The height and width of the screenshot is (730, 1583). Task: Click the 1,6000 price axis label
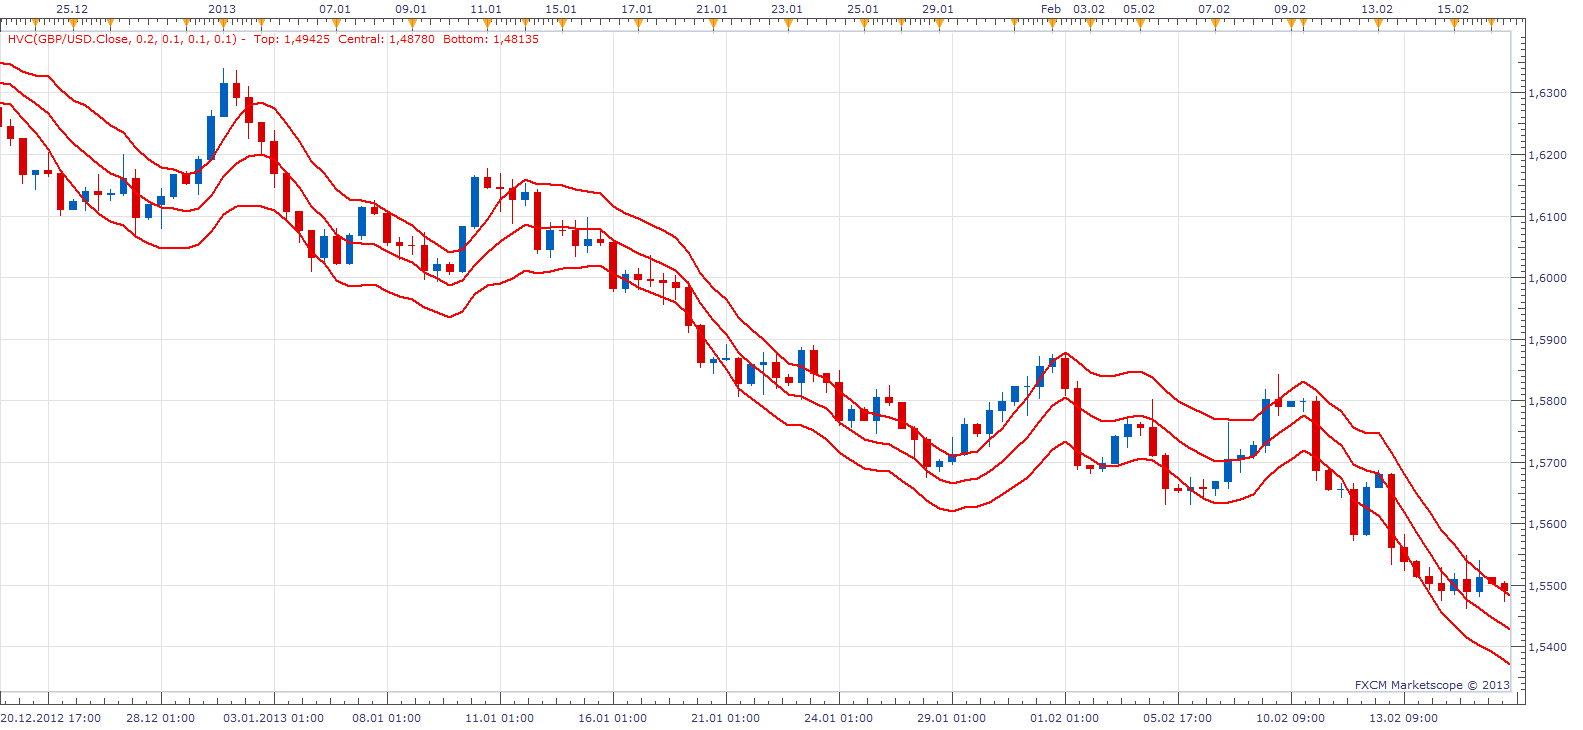coord(1548,278)
